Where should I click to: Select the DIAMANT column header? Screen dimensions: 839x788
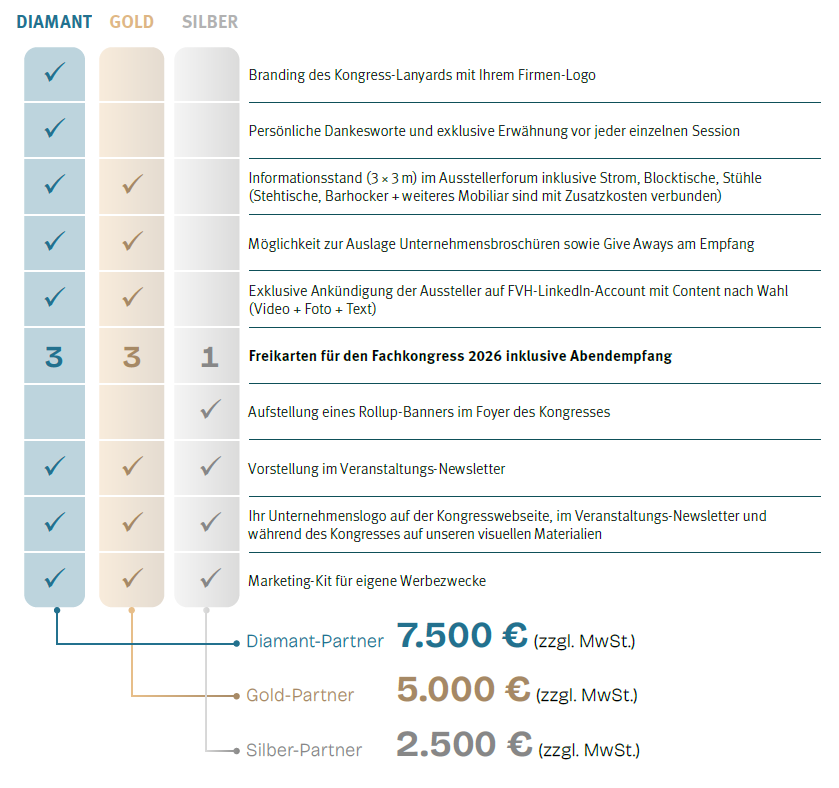pos(54,22)
